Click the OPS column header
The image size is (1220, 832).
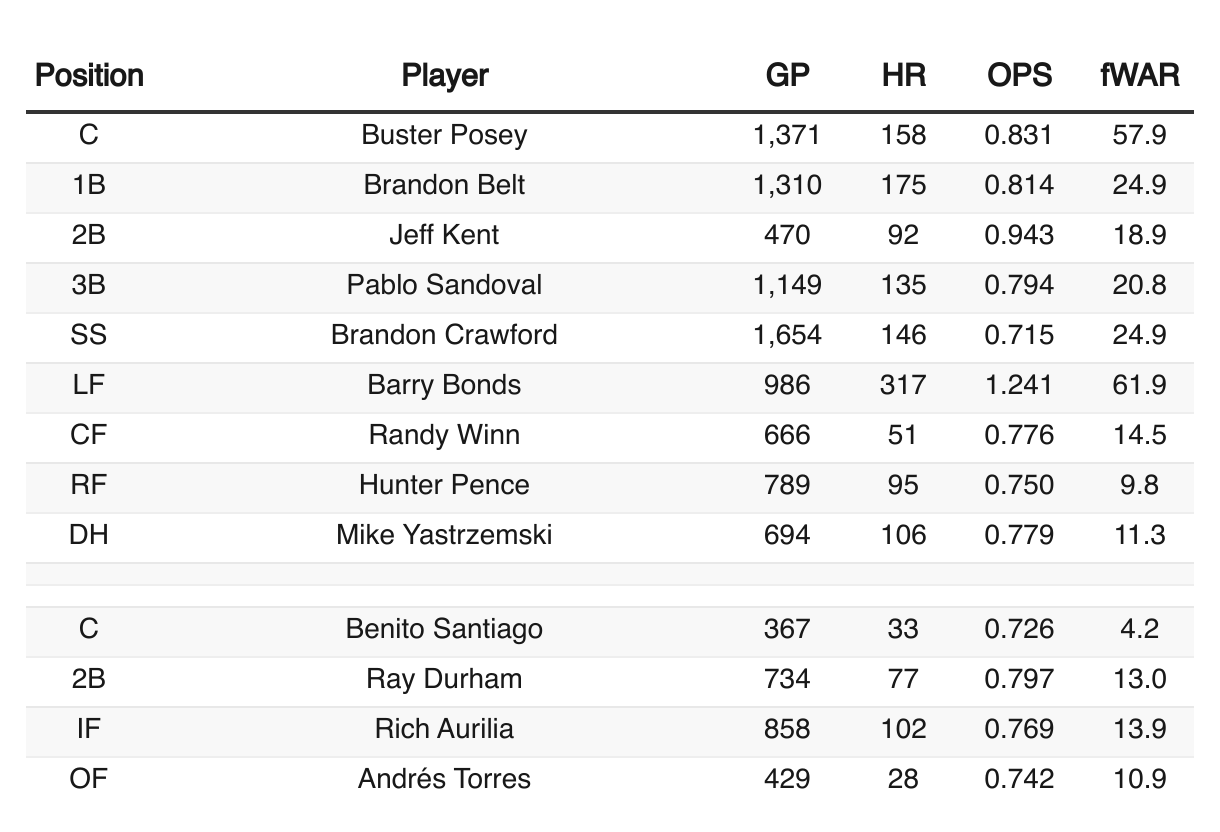coord(1019,76)
